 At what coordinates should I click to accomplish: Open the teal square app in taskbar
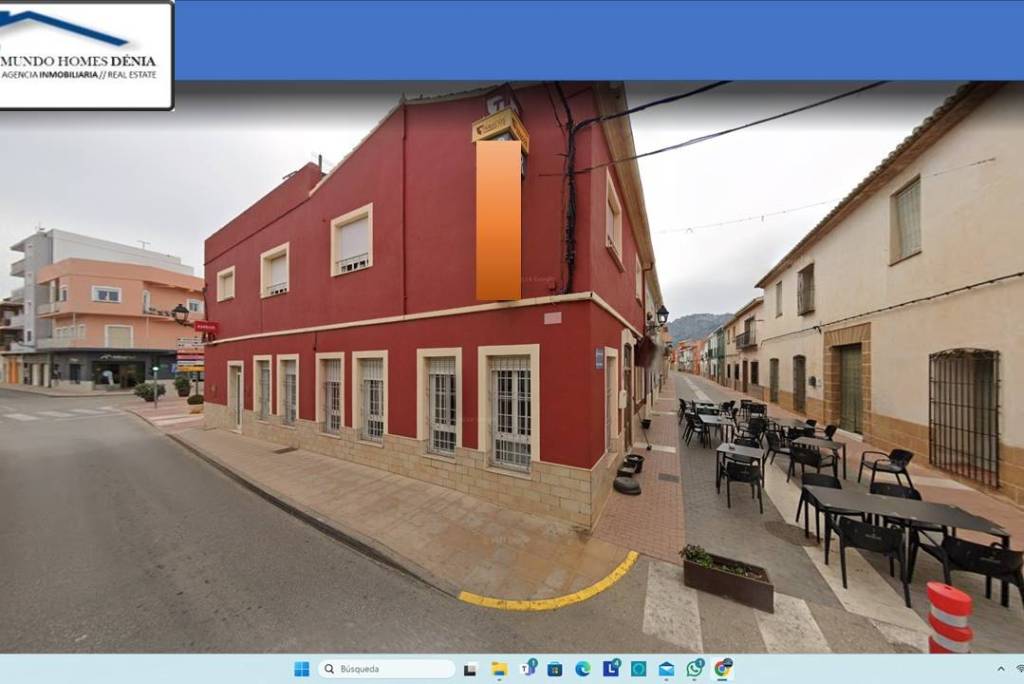(638, 669)
